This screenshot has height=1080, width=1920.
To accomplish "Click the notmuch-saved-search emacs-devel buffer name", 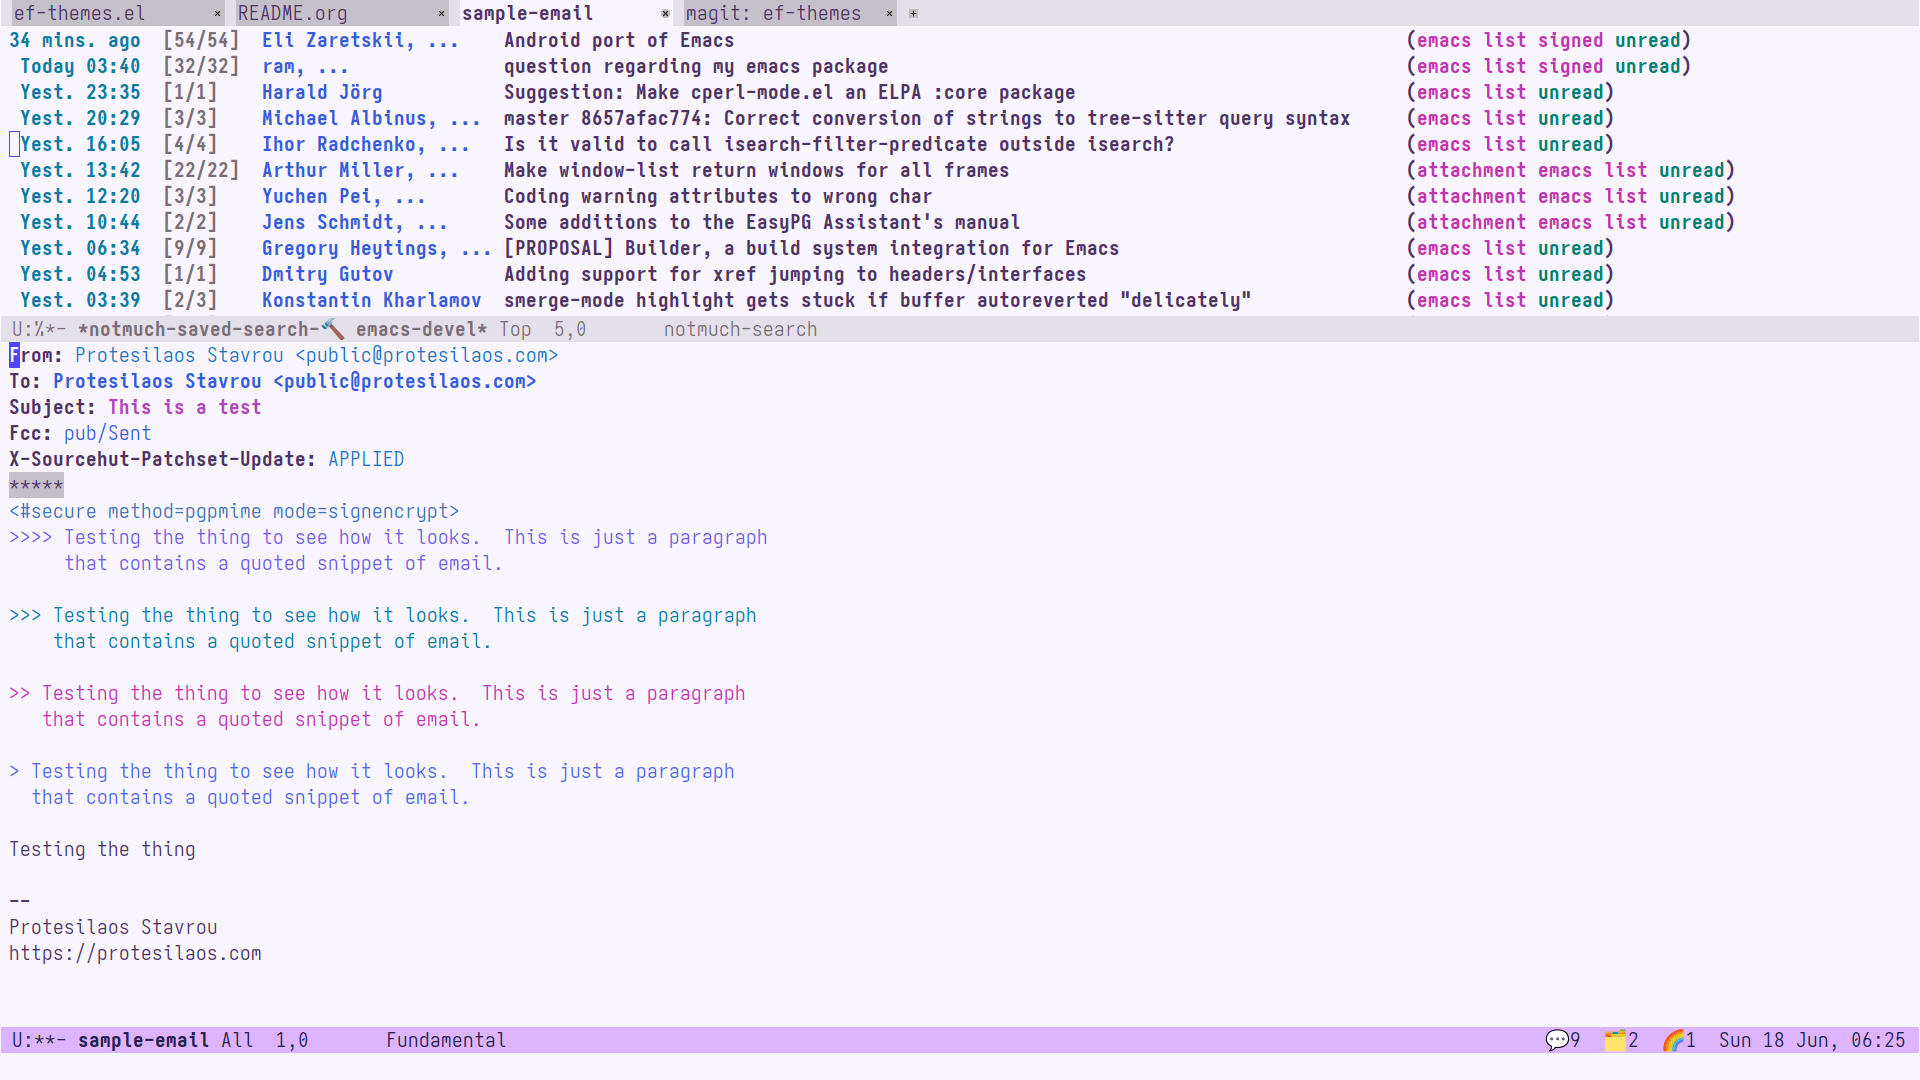I will pos(283,329).
